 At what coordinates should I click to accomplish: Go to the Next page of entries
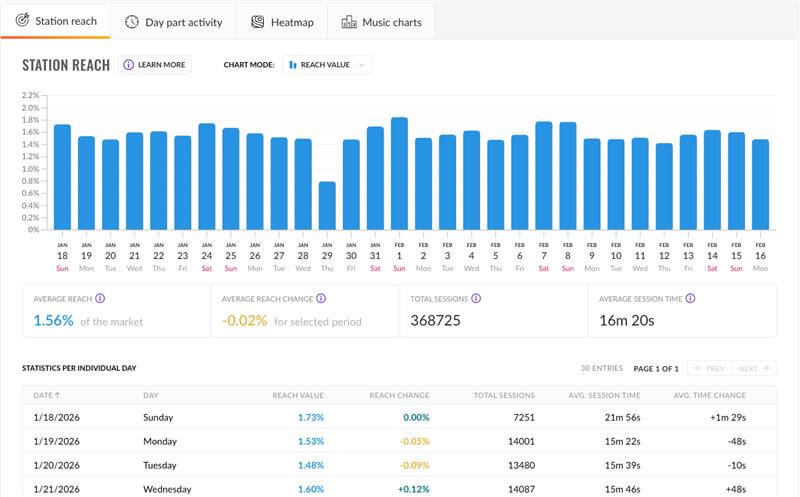pos(755,368)
